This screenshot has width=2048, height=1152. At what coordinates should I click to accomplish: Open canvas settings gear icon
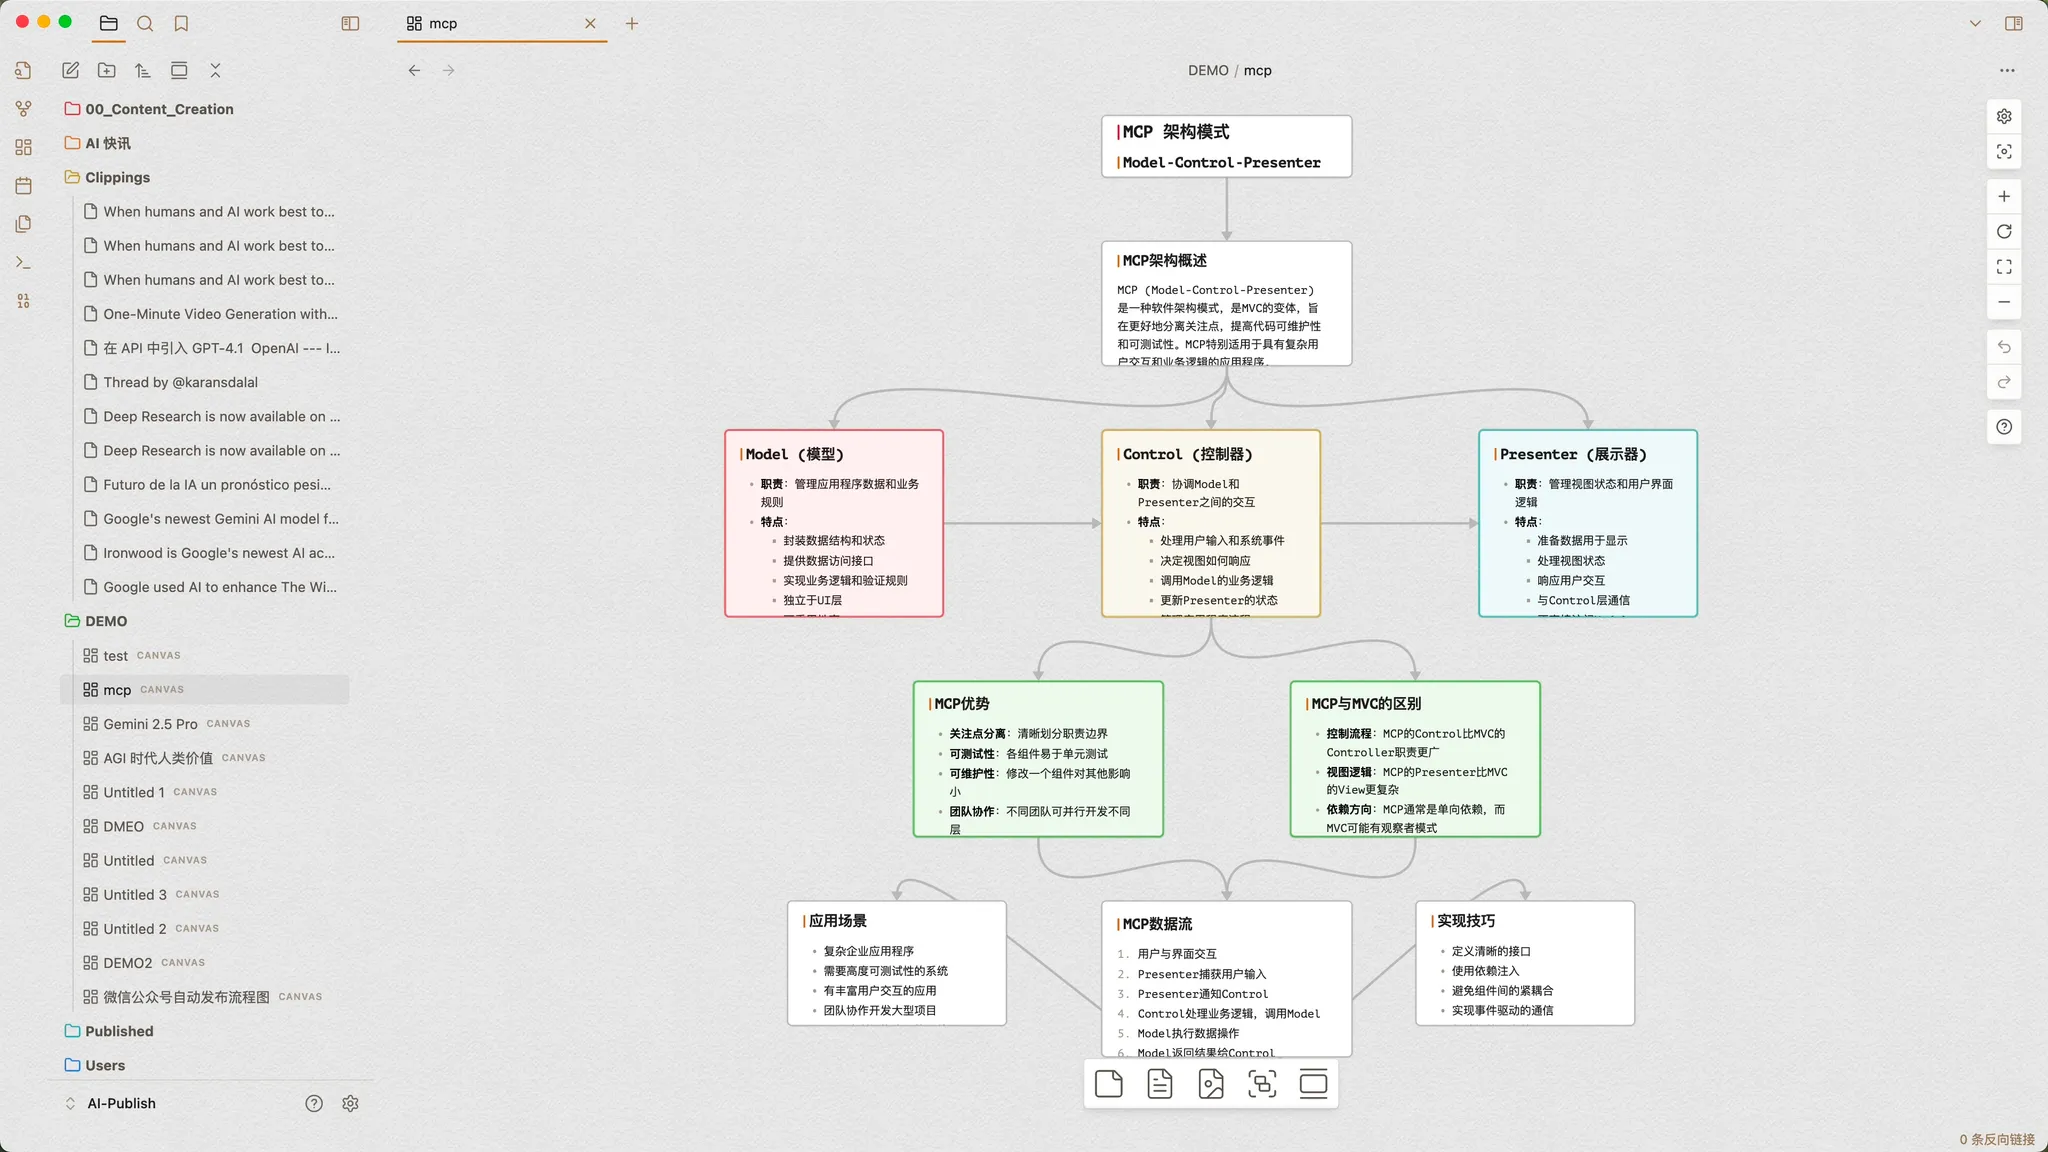coord(2004,116)
